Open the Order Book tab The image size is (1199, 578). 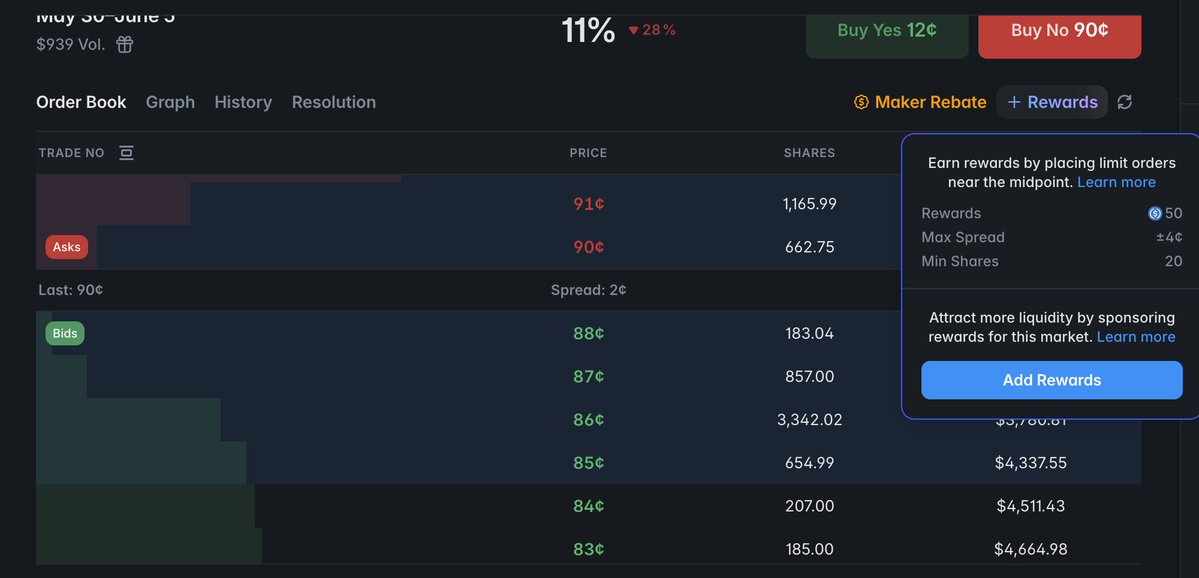[x=81, y=102]
